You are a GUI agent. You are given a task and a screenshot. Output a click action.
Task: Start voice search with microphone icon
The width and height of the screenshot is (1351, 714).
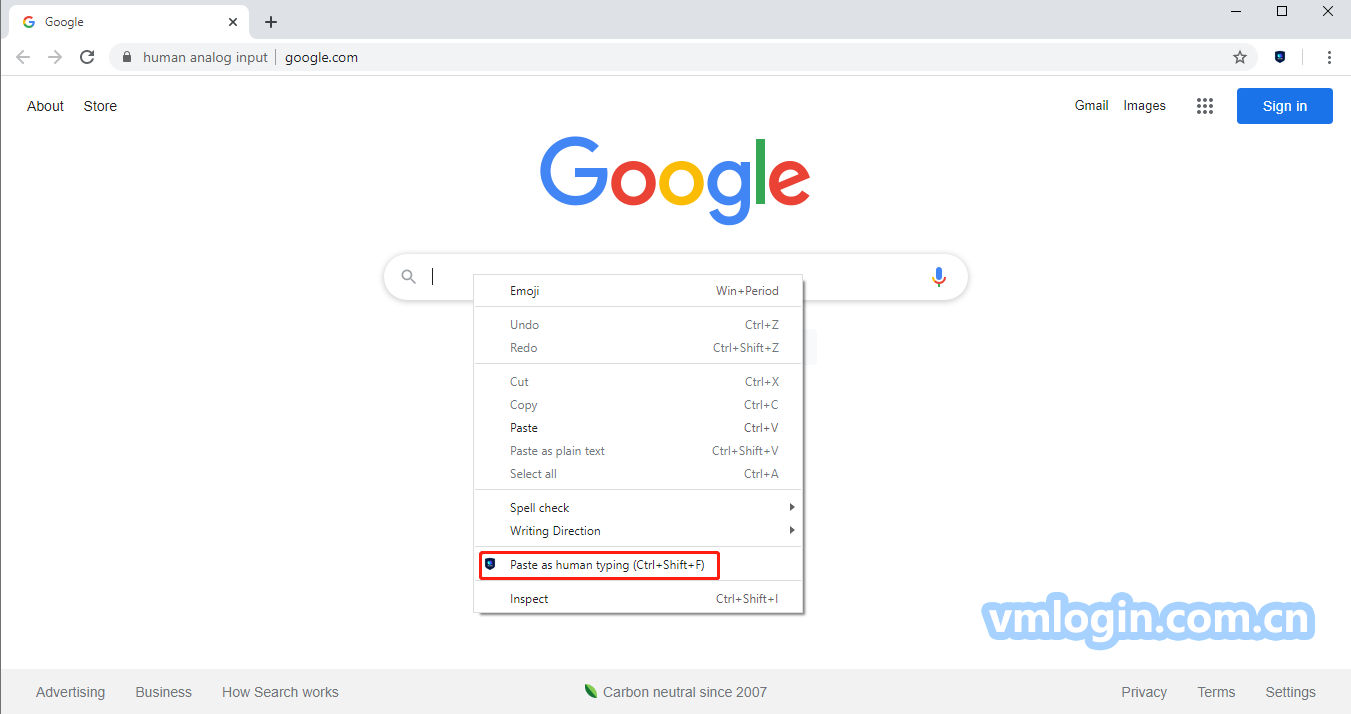pos(938,277)
